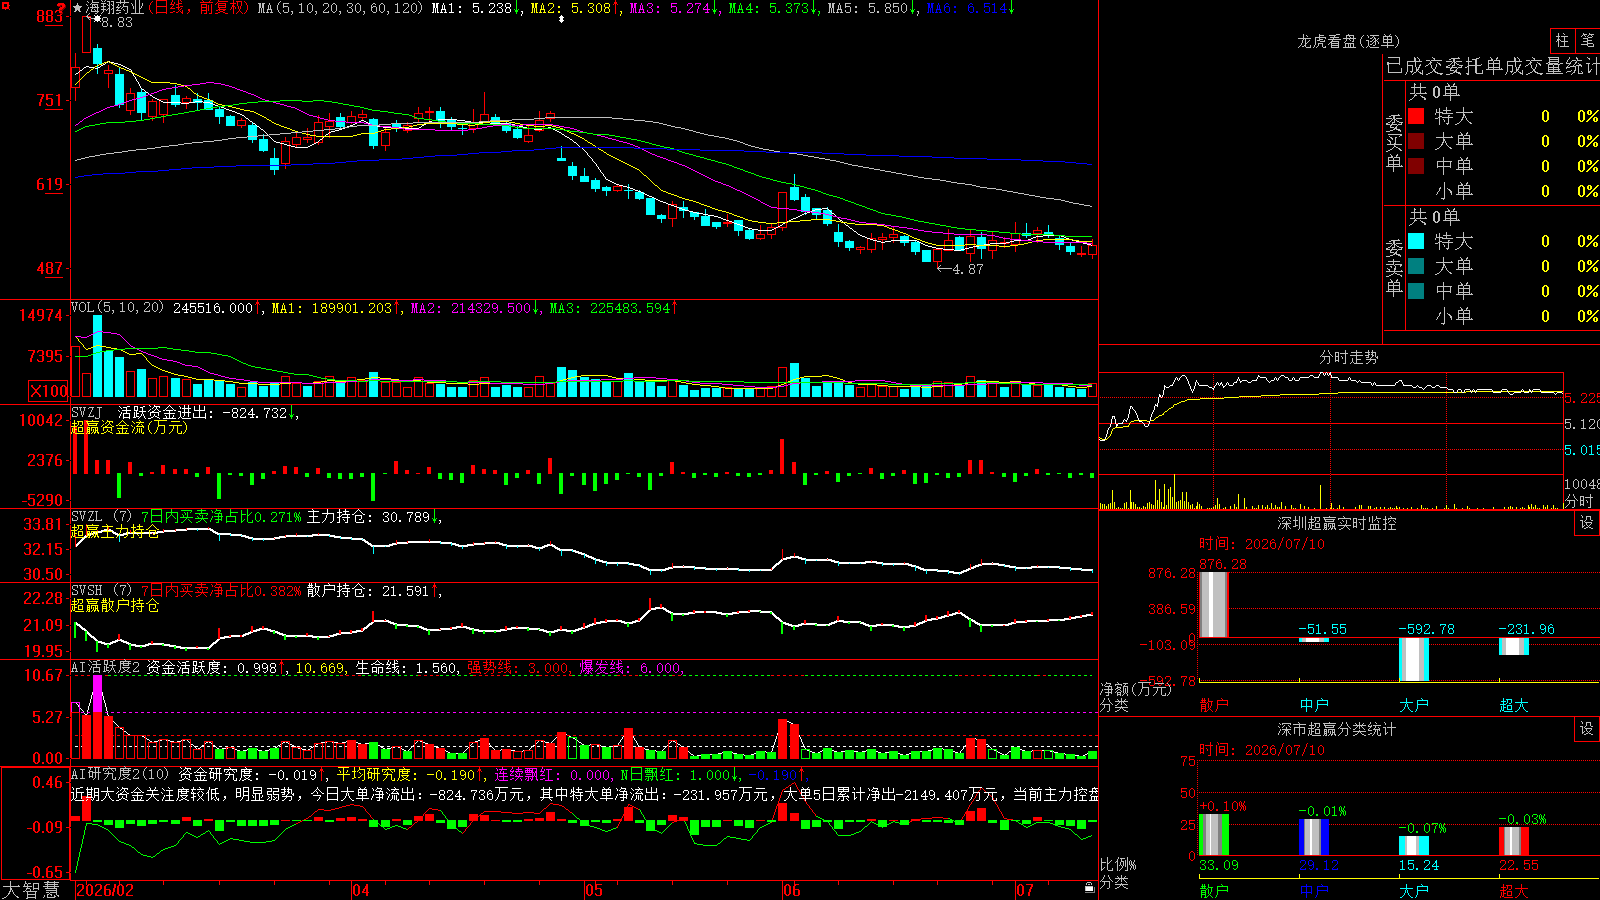Click the 22.55 超大 bar in 深市超赢分类统计
The width and height of the screenshot is (1600, 900).
click(x=1514, y=841)
